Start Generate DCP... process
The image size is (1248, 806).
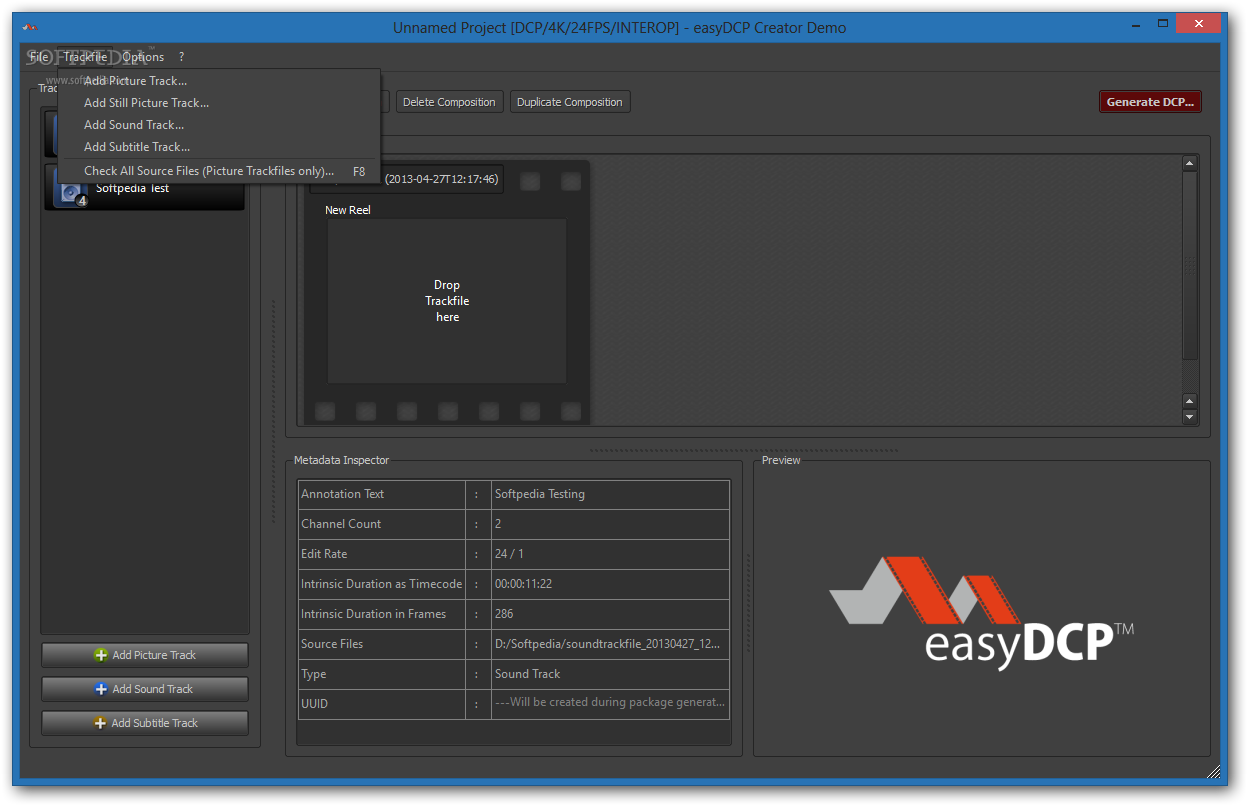pos(1150,102)
